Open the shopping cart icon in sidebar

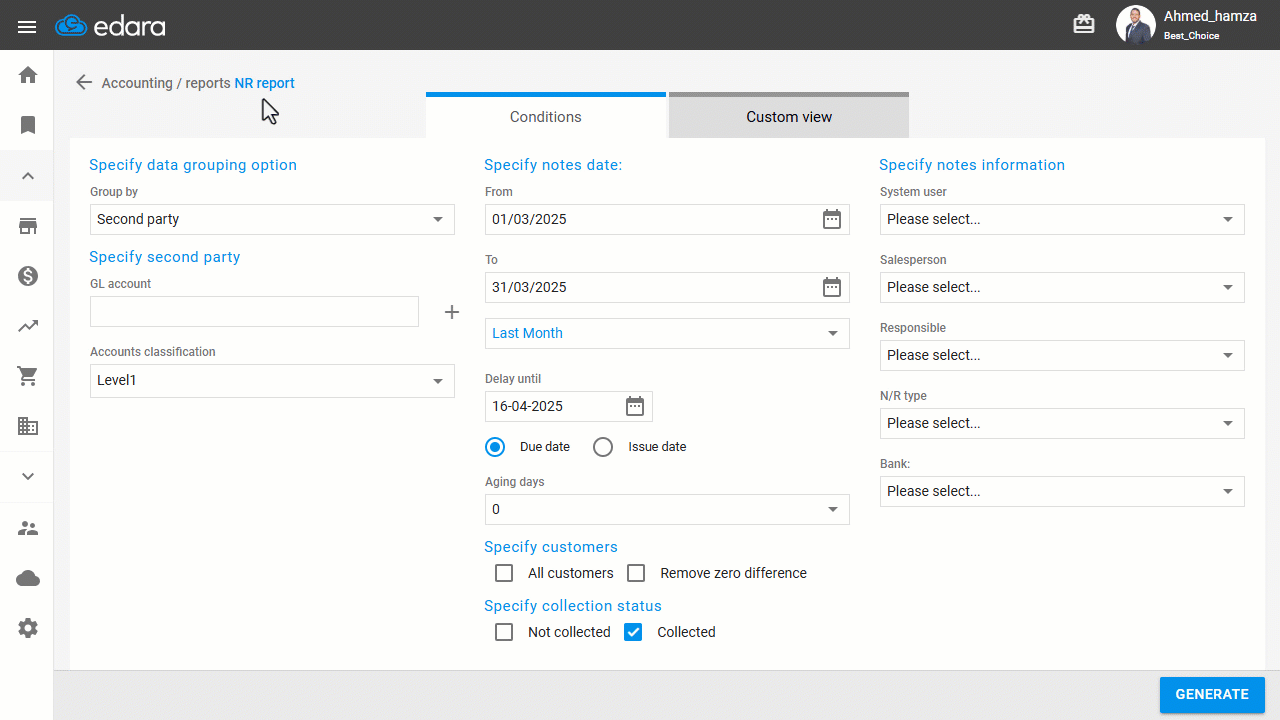[28, 376]
